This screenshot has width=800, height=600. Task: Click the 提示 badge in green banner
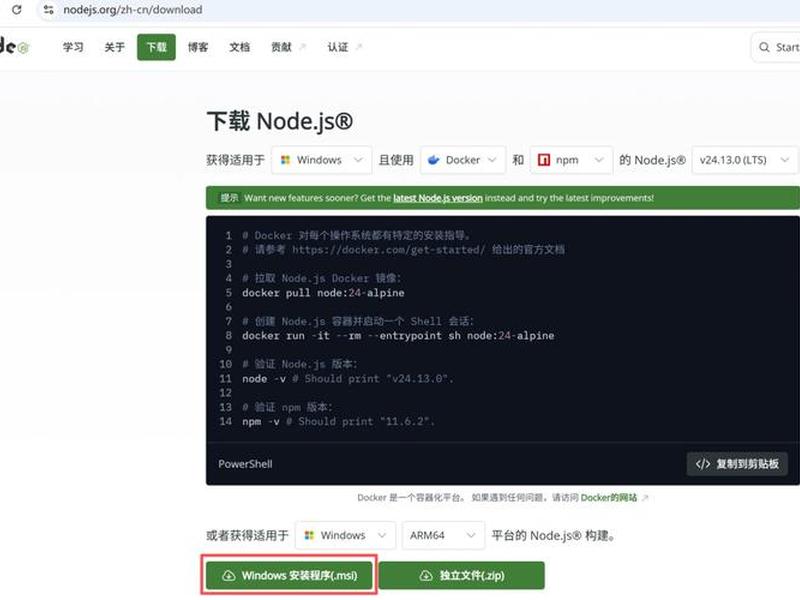[229, 197]
